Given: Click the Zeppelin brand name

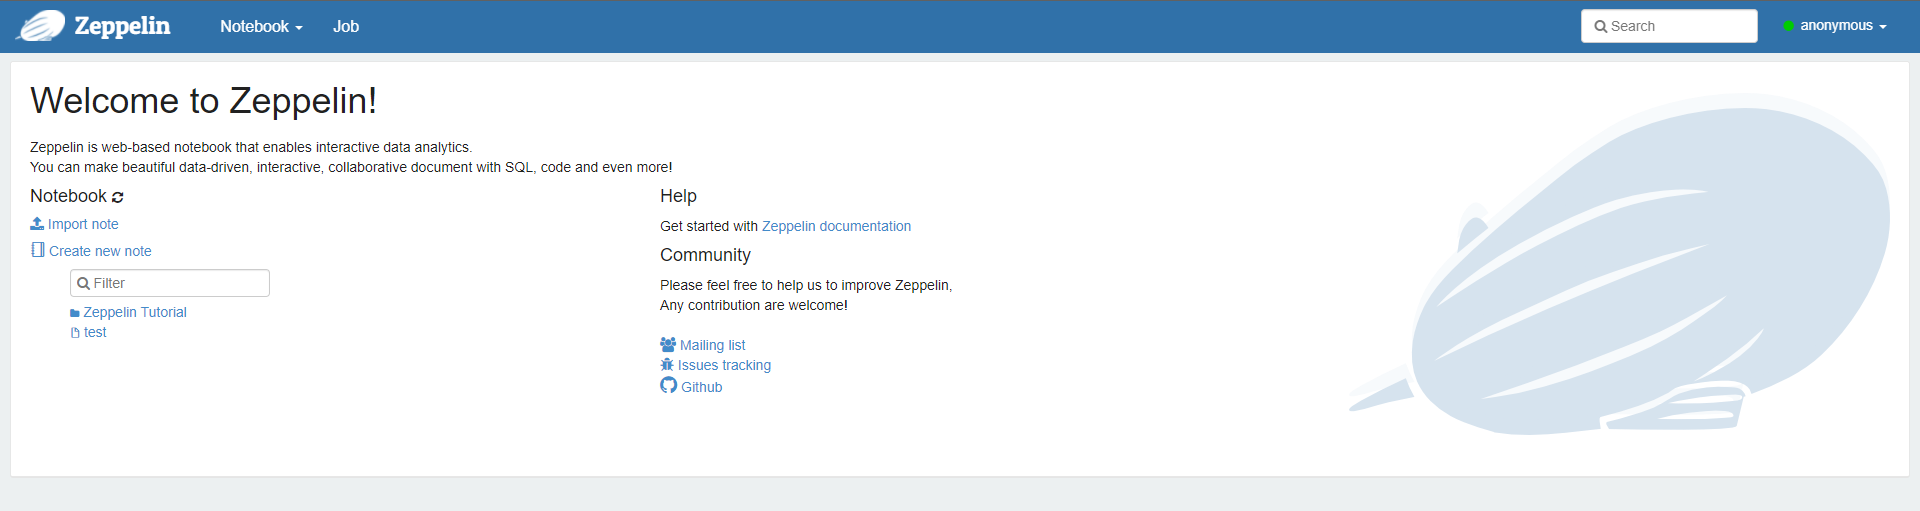Looking at the screenshot, I should (122, 26).
